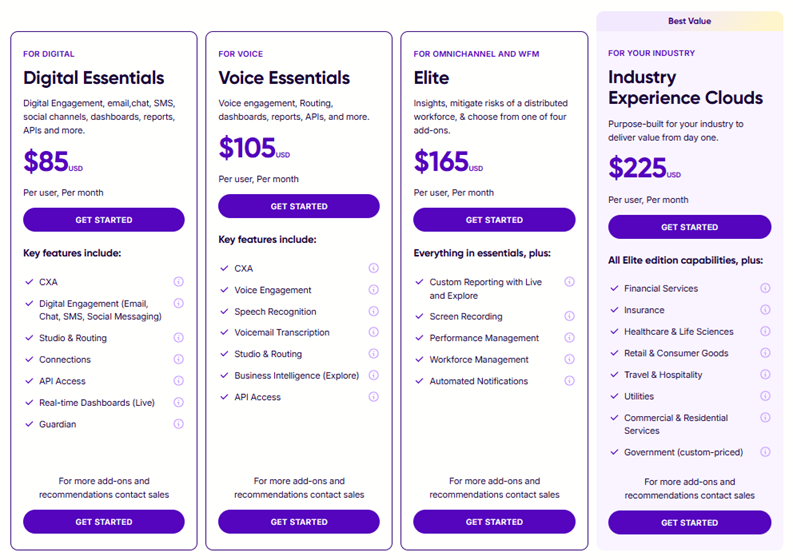Select top Get Started in Elite plan

click(494, 220)
